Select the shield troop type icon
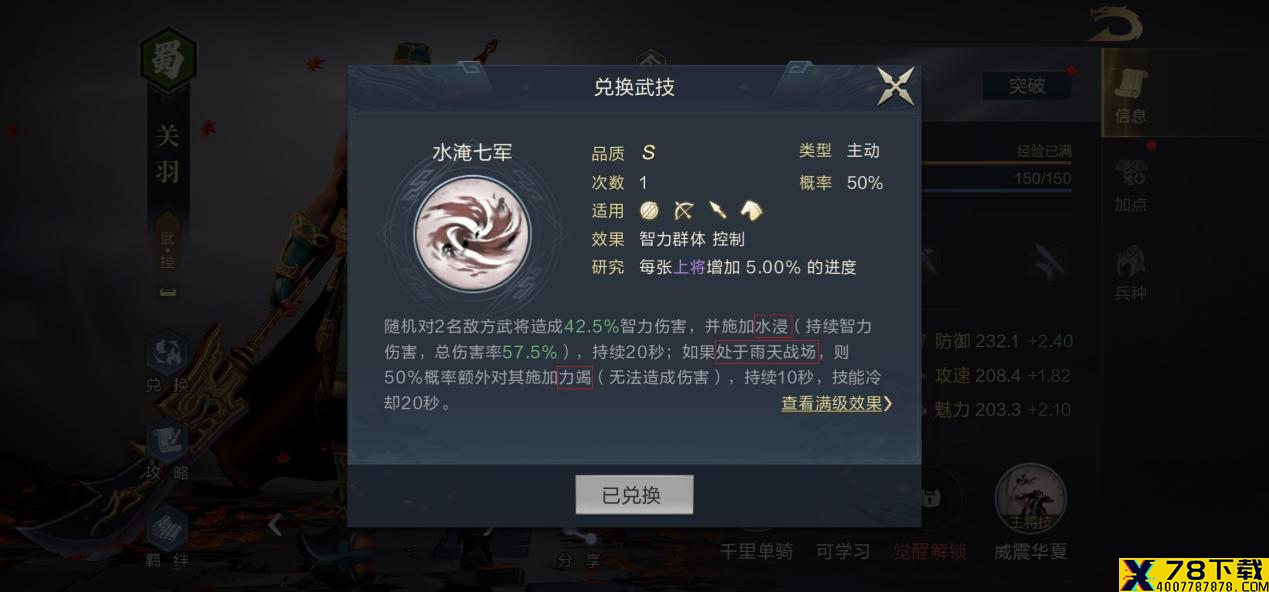 click(650, 210)
